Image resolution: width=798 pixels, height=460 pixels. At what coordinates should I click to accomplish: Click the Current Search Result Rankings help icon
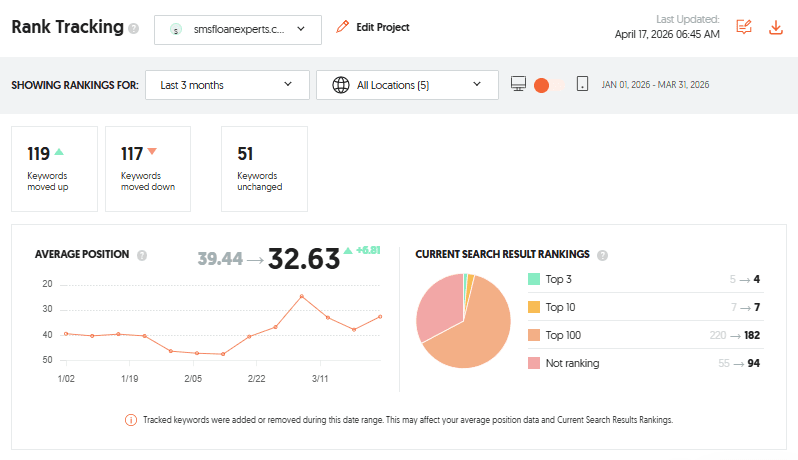602,255
